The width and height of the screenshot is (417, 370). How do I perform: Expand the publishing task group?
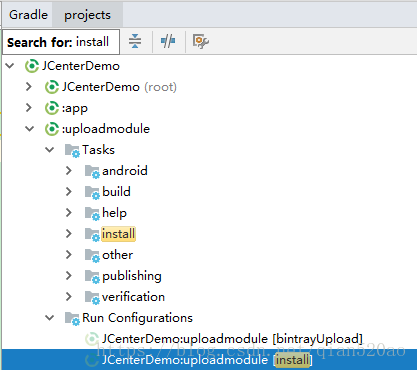[69, 276]
